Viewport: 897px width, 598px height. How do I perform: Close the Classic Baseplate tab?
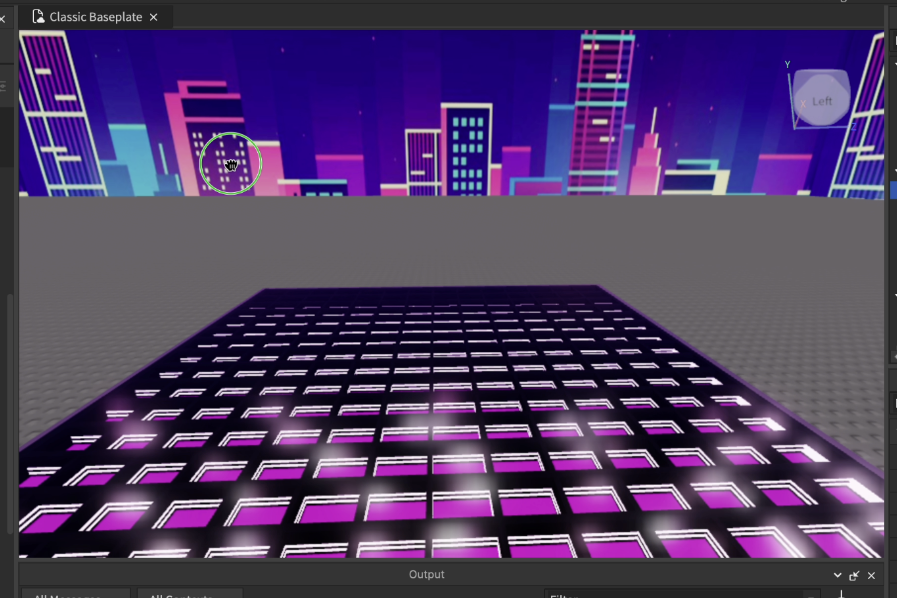coord(153,18)
